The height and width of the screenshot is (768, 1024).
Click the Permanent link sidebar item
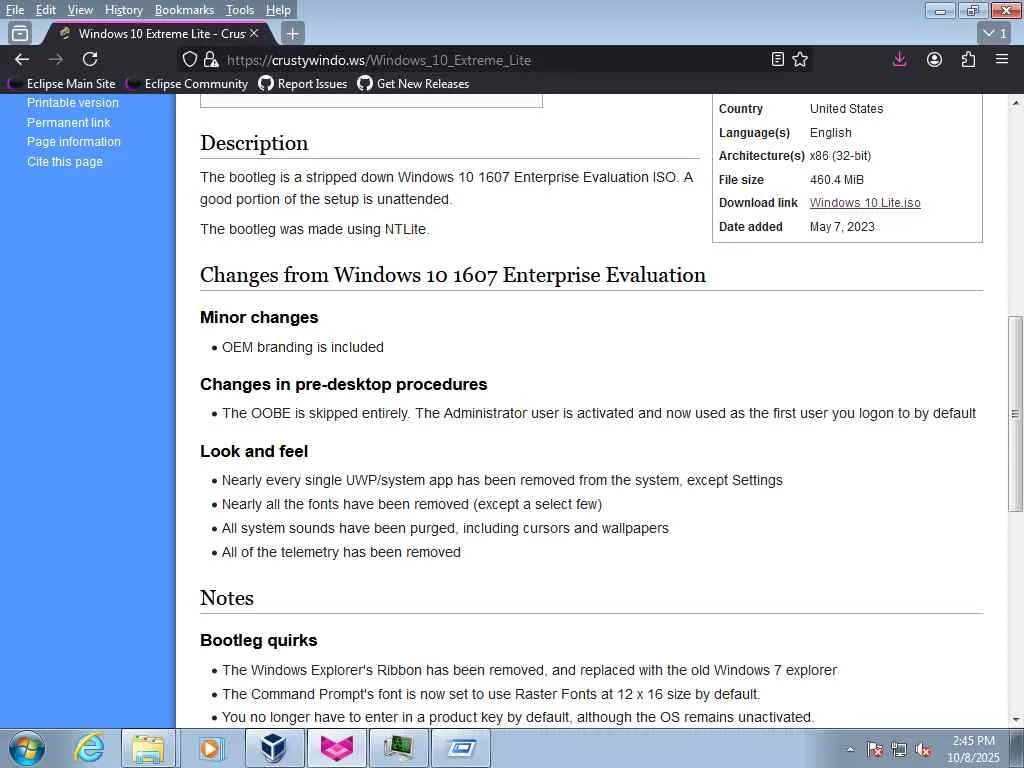(x=69, y=122)
